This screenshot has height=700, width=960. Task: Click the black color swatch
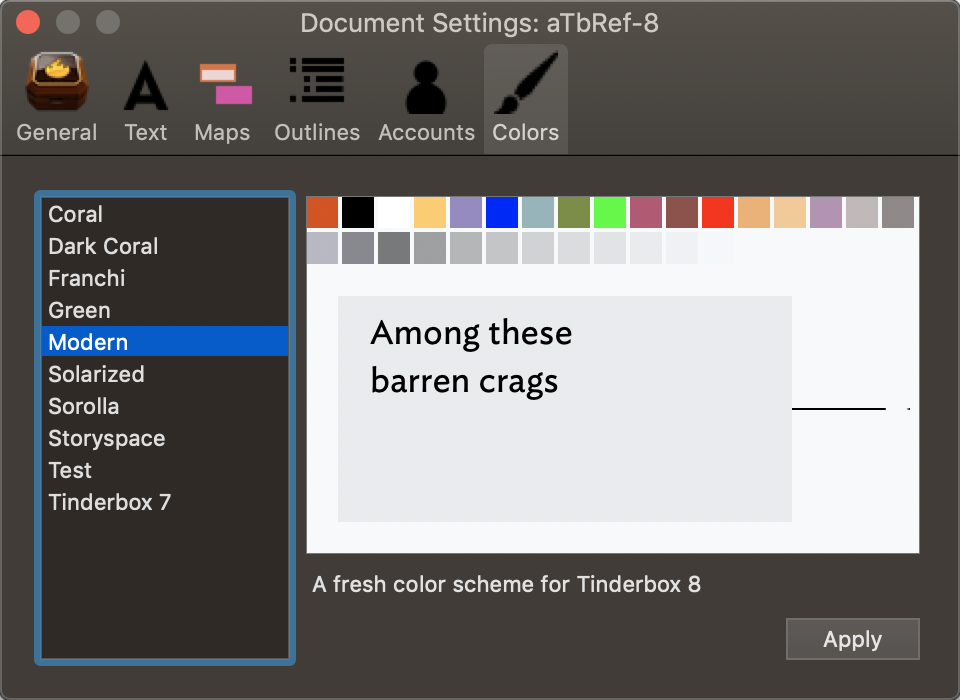358,213
